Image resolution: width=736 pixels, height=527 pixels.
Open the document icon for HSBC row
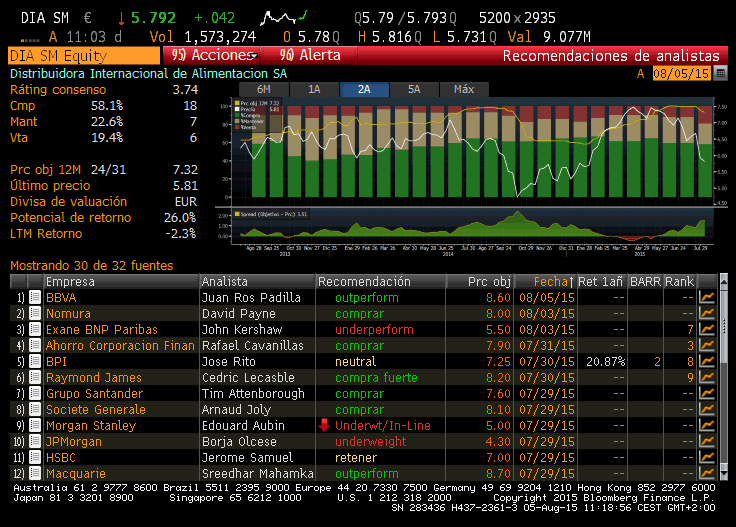pos(35,457)
